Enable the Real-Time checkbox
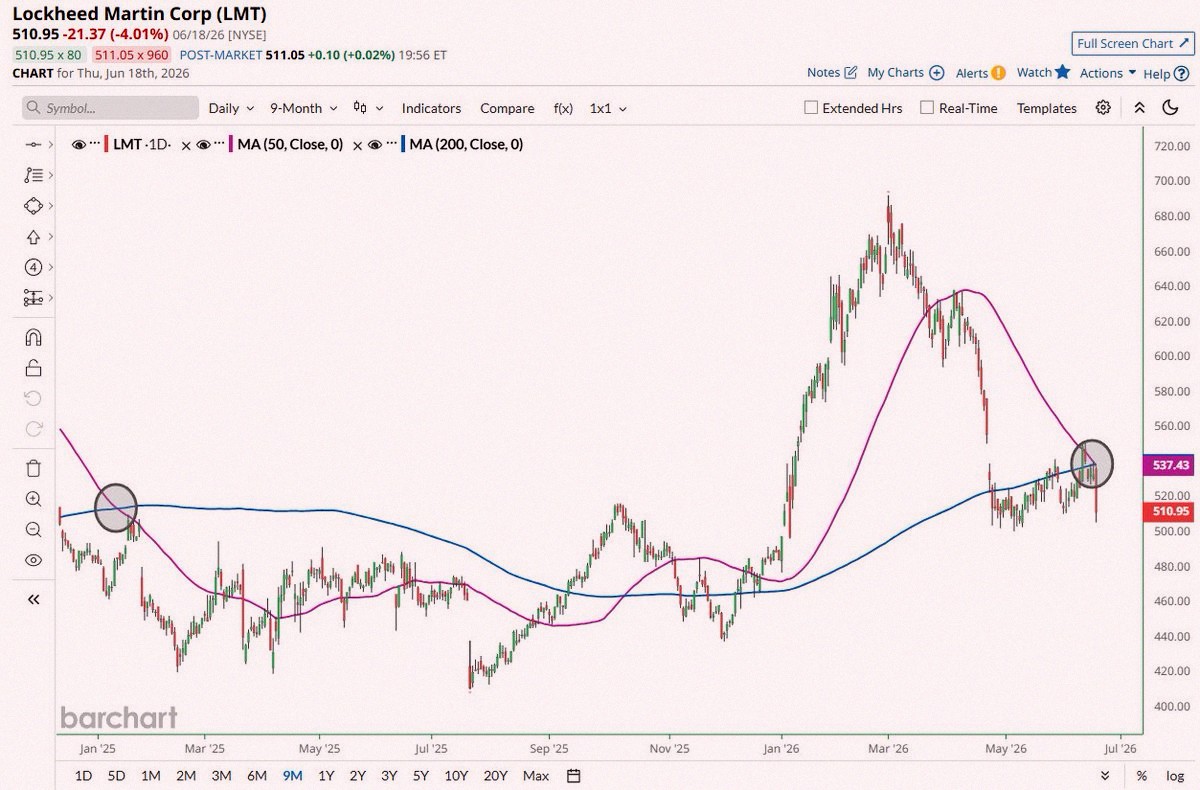 click(x=927, y=108)
